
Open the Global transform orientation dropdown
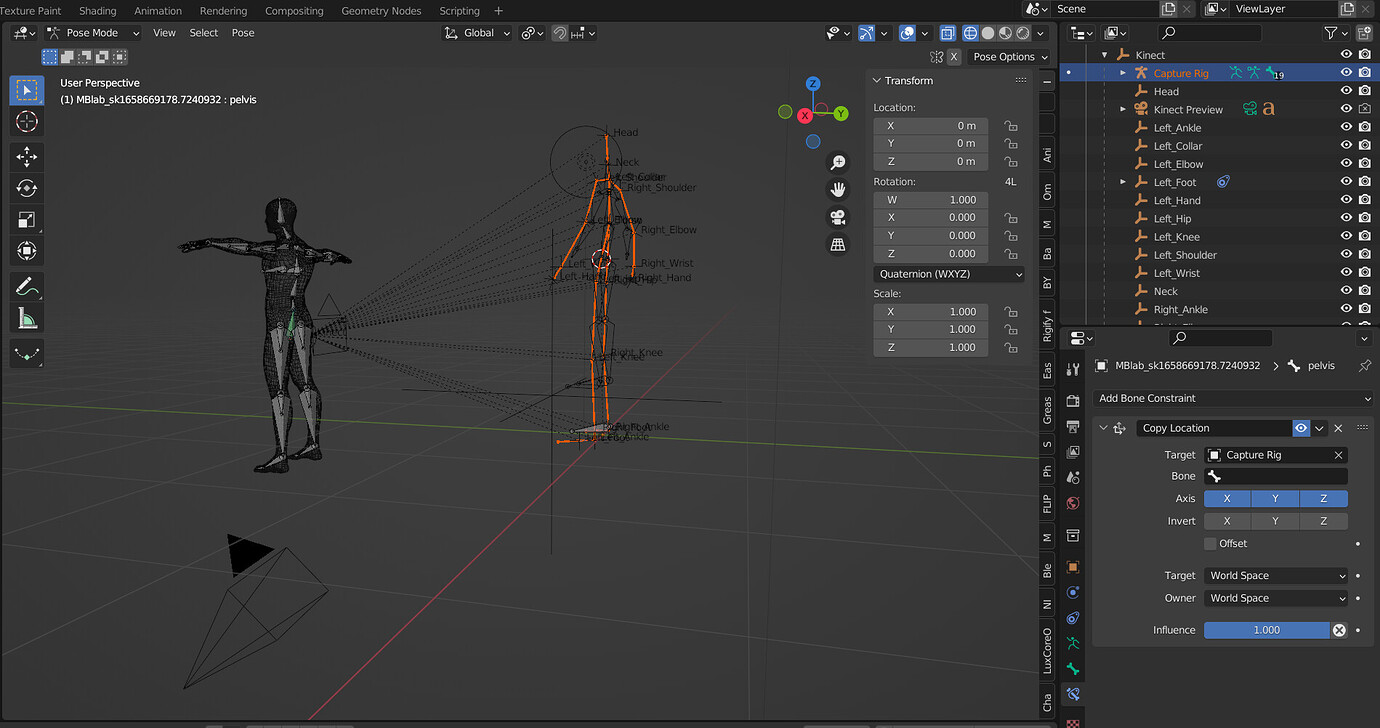[x=477, y=33]
